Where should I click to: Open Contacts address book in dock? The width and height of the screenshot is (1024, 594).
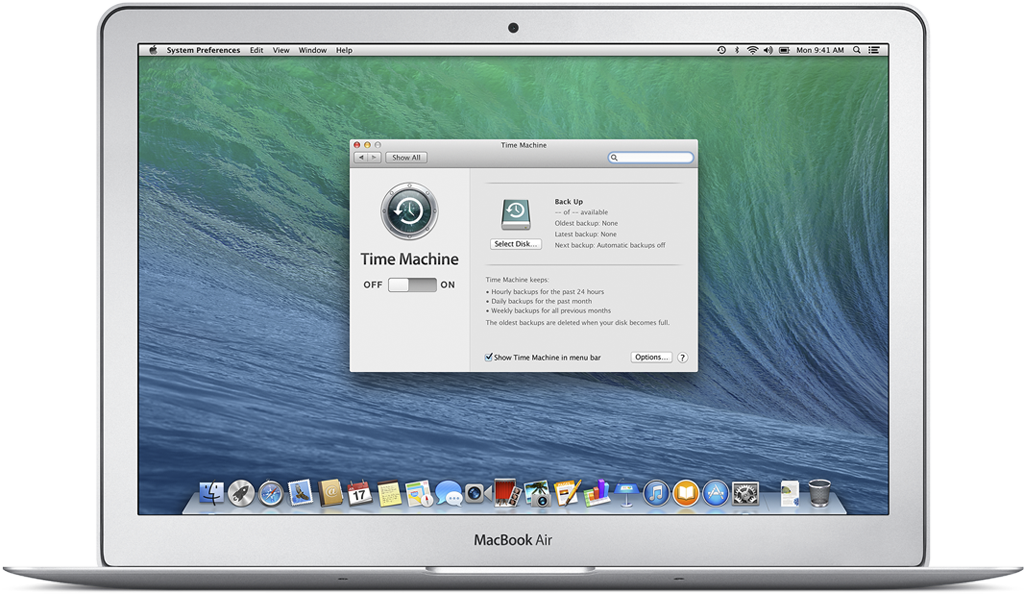[330, 493]
